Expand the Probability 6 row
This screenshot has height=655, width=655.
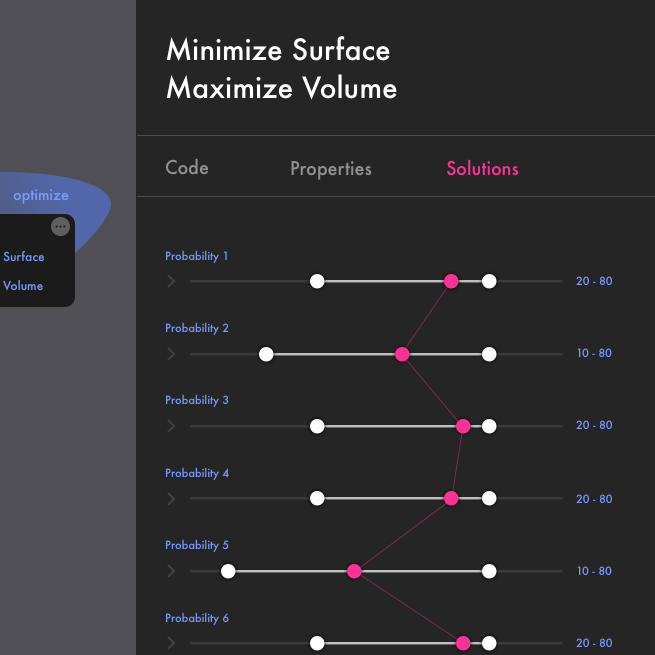(171, 643)
